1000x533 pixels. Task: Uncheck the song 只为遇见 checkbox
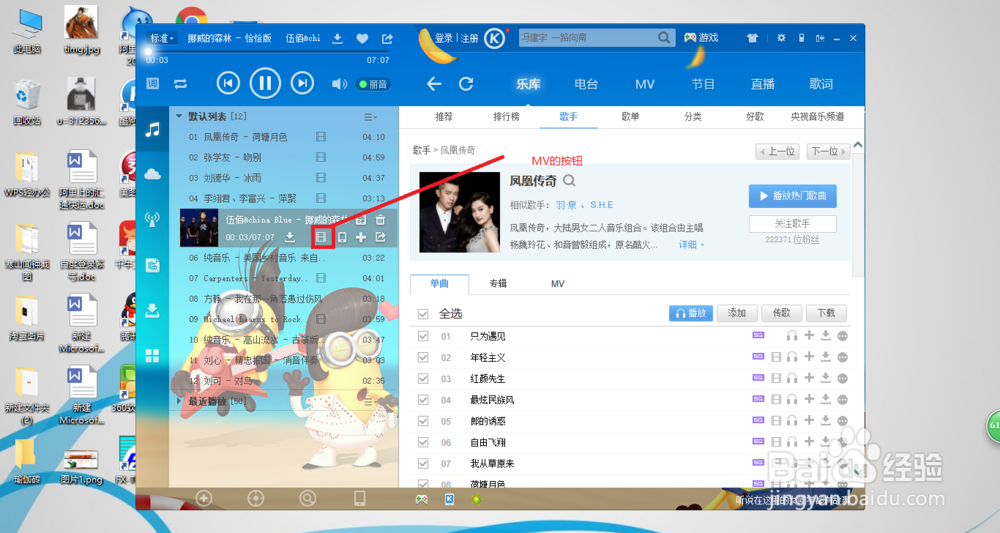[423, 336]
